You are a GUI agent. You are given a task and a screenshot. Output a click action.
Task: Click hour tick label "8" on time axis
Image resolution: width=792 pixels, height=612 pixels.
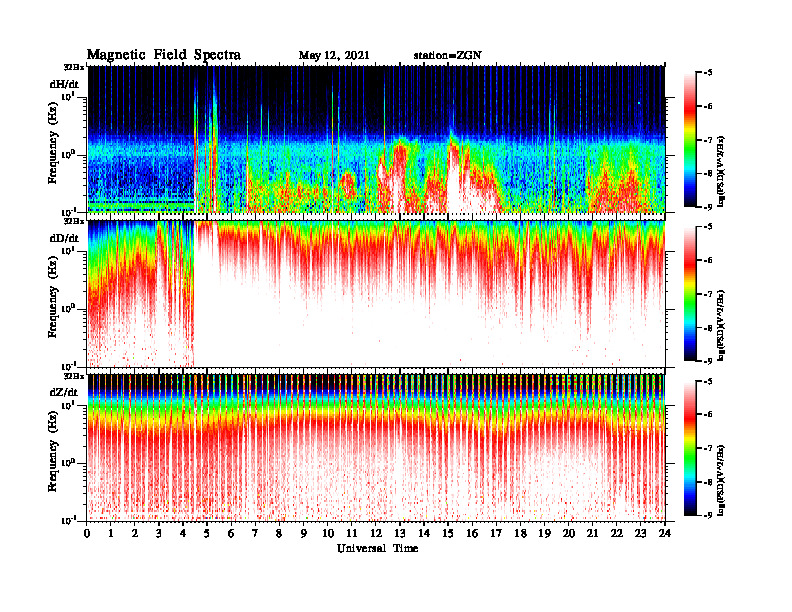(279, 534)
